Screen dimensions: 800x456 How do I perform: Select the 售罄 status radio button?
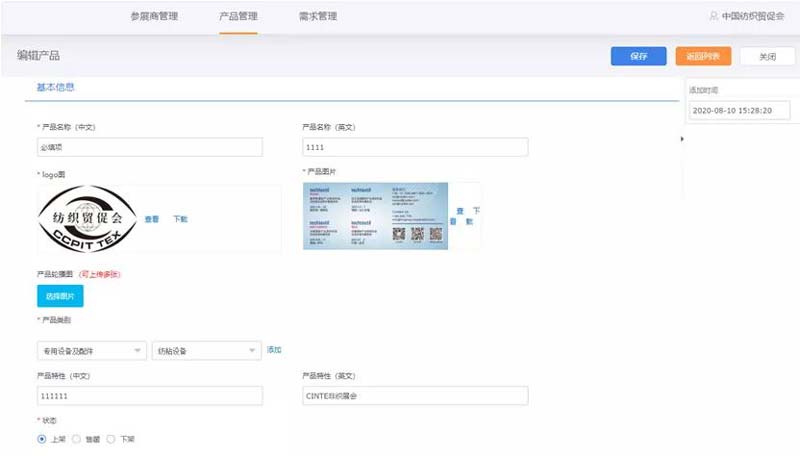(x=77, y=438)
